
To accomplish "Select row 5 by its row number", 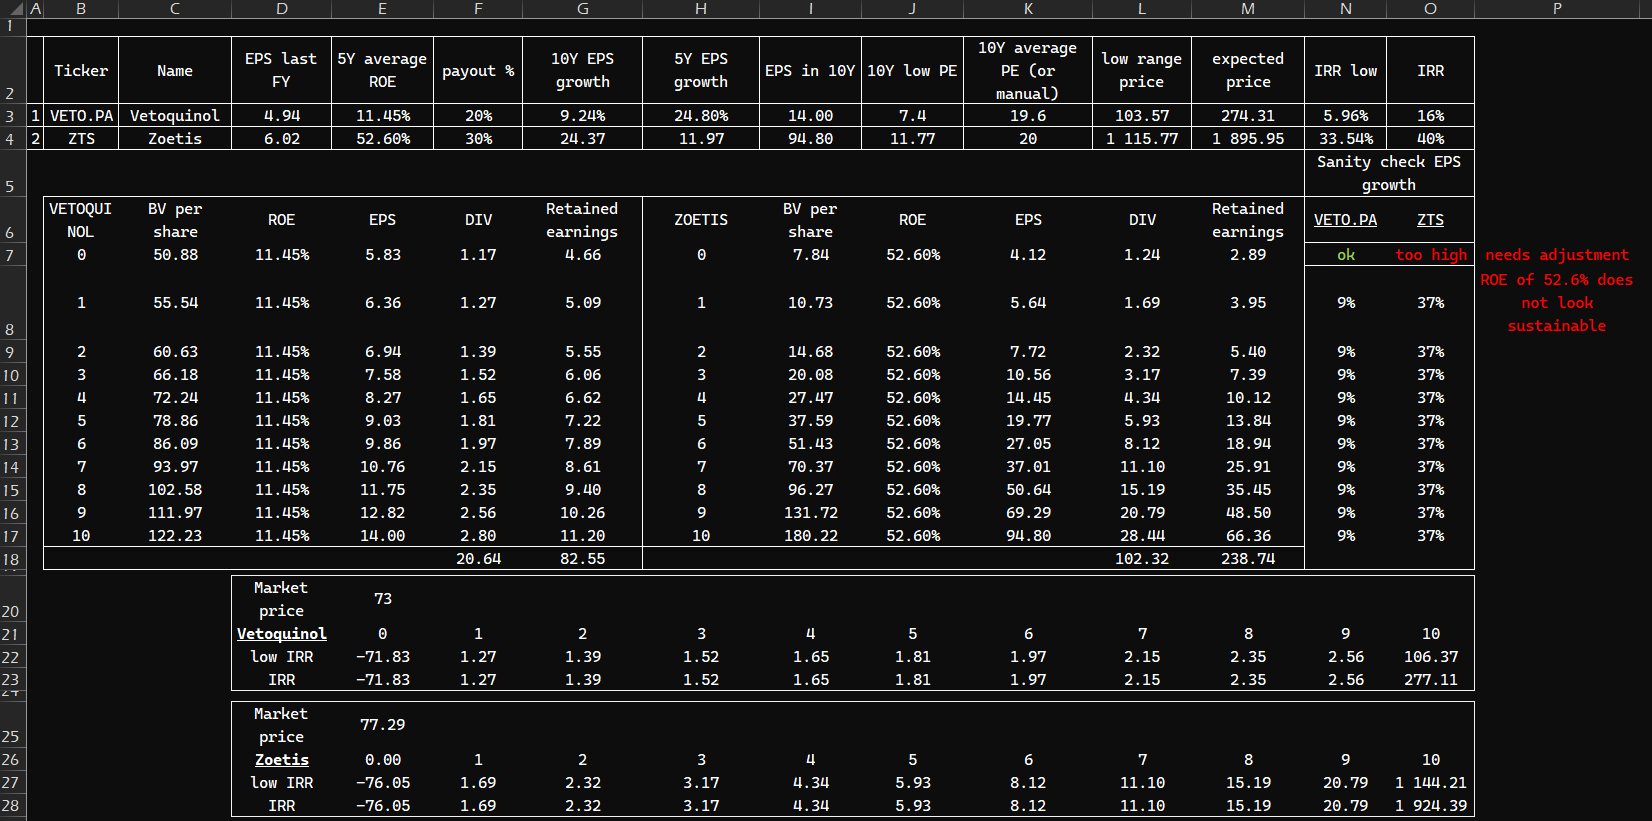I will click(10, 173).
